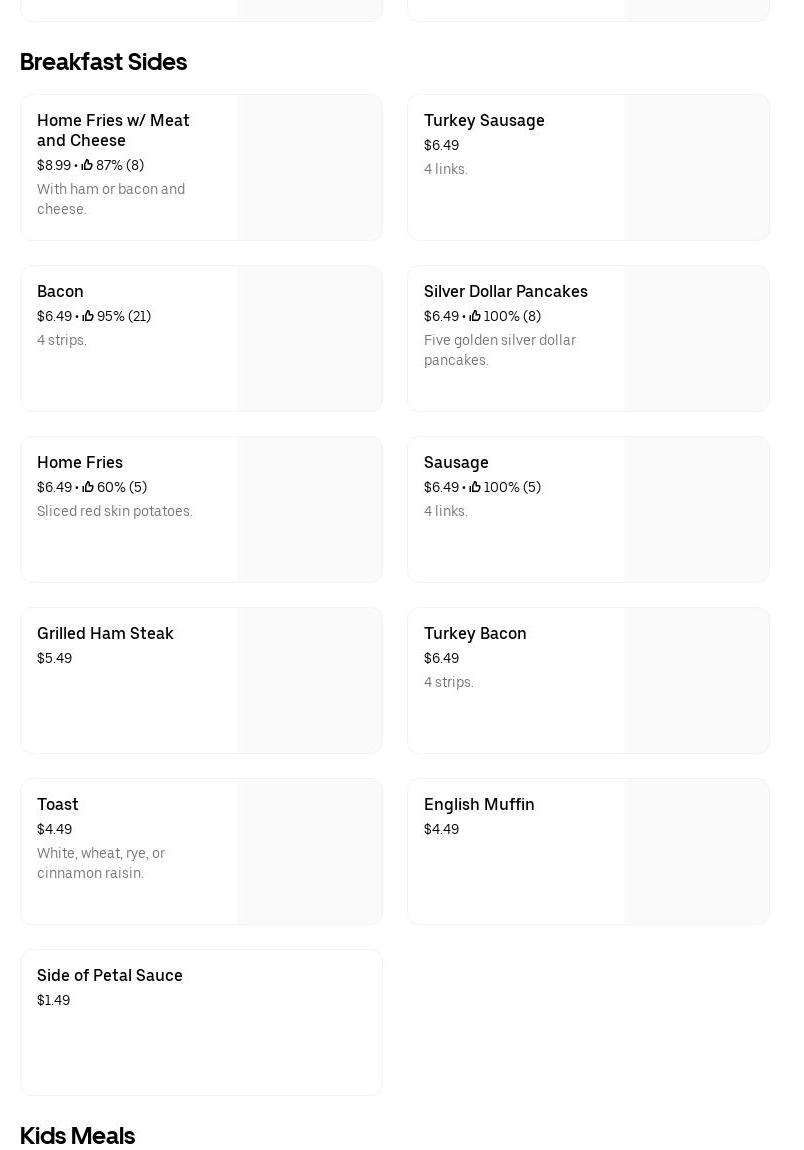Viewport: 804px width, 1150px height.
Task: Select thumbs-up icon on the Sausage 100% (5) rating
Action: click(x=475, y=487)
